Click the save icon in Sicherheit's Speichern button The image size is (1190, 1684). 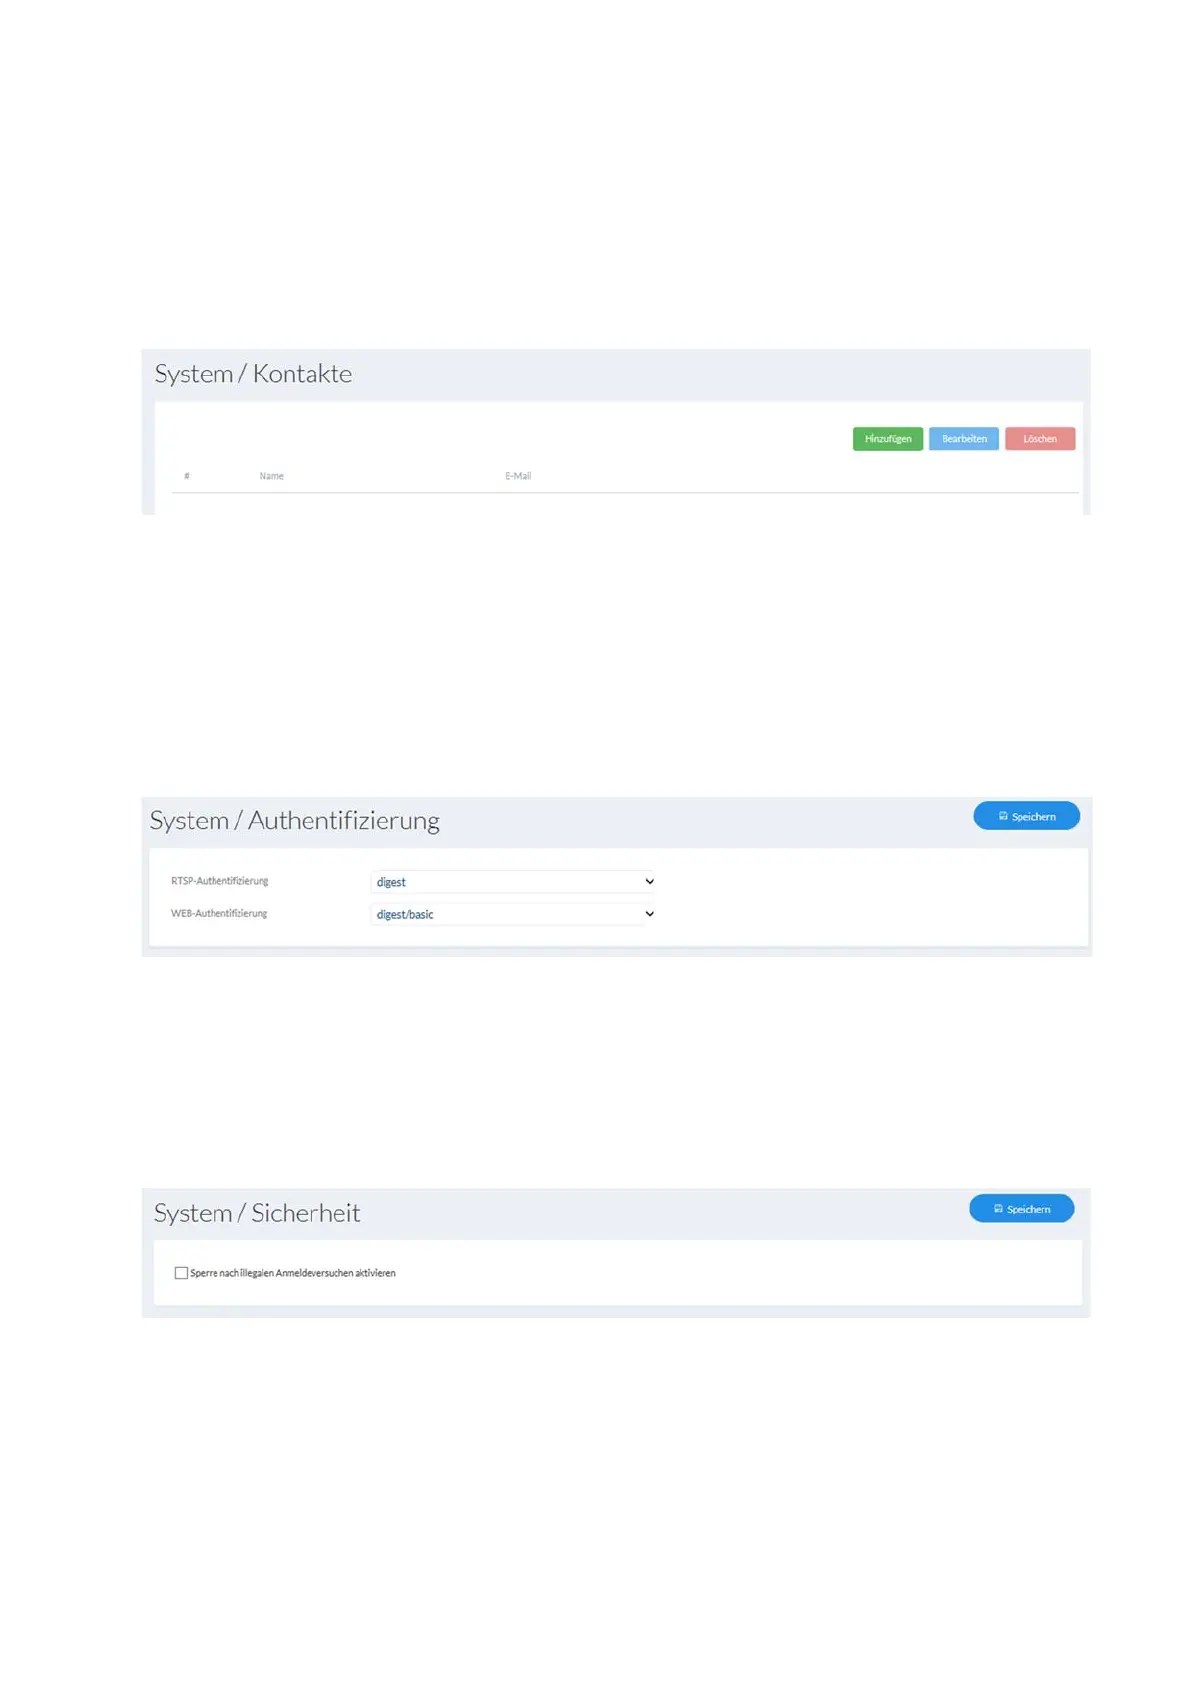pyautogui.click(x=998, y=1209)
